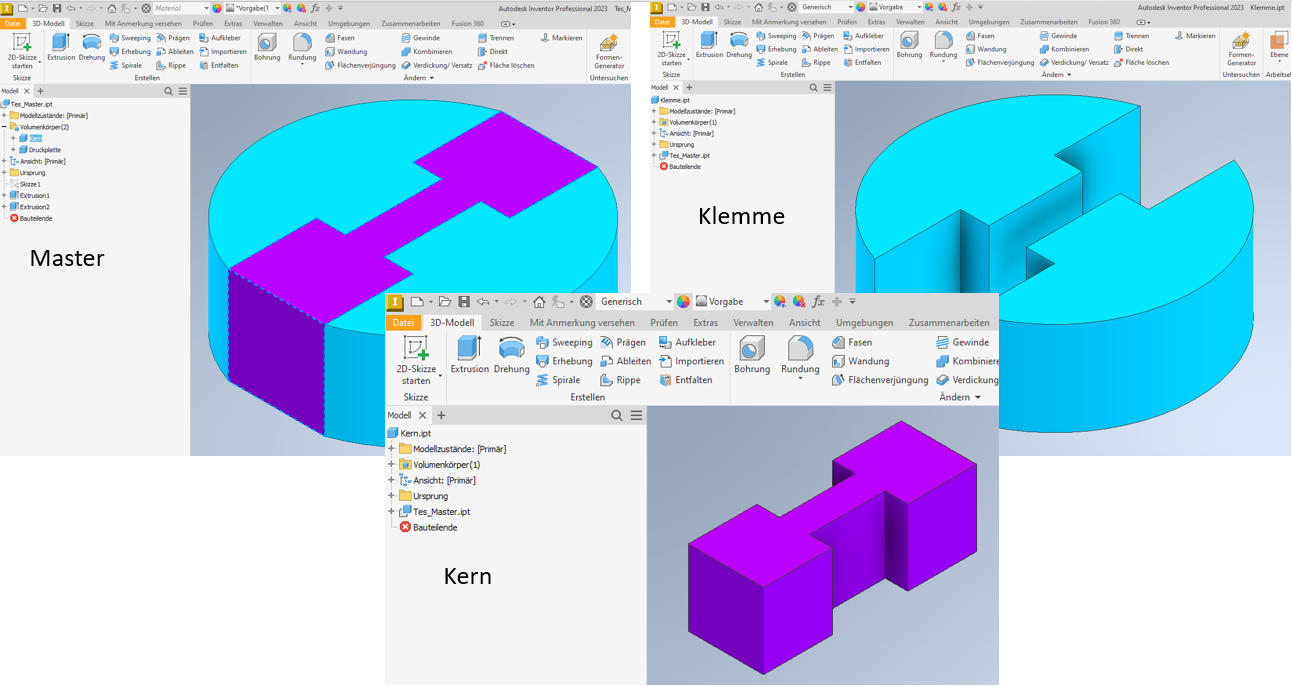Select Bauteilende in Kern browser
The image size is (1292, 686).
point(428,527)
